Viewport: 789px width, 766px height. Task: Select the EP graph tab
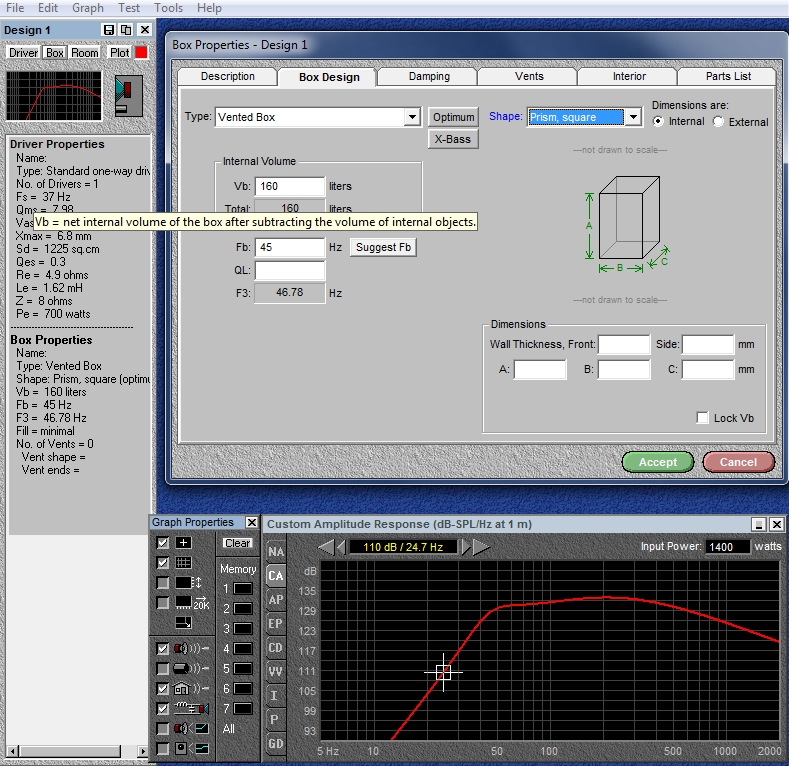276,624
